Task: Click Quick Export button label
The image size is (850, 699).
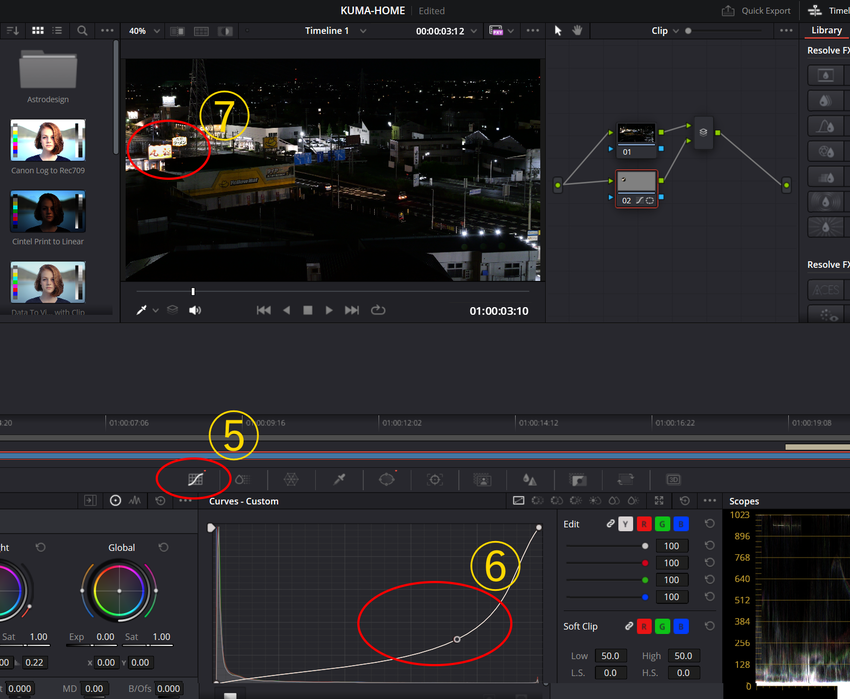Action: pyautogui.click(x=765, y=10)
